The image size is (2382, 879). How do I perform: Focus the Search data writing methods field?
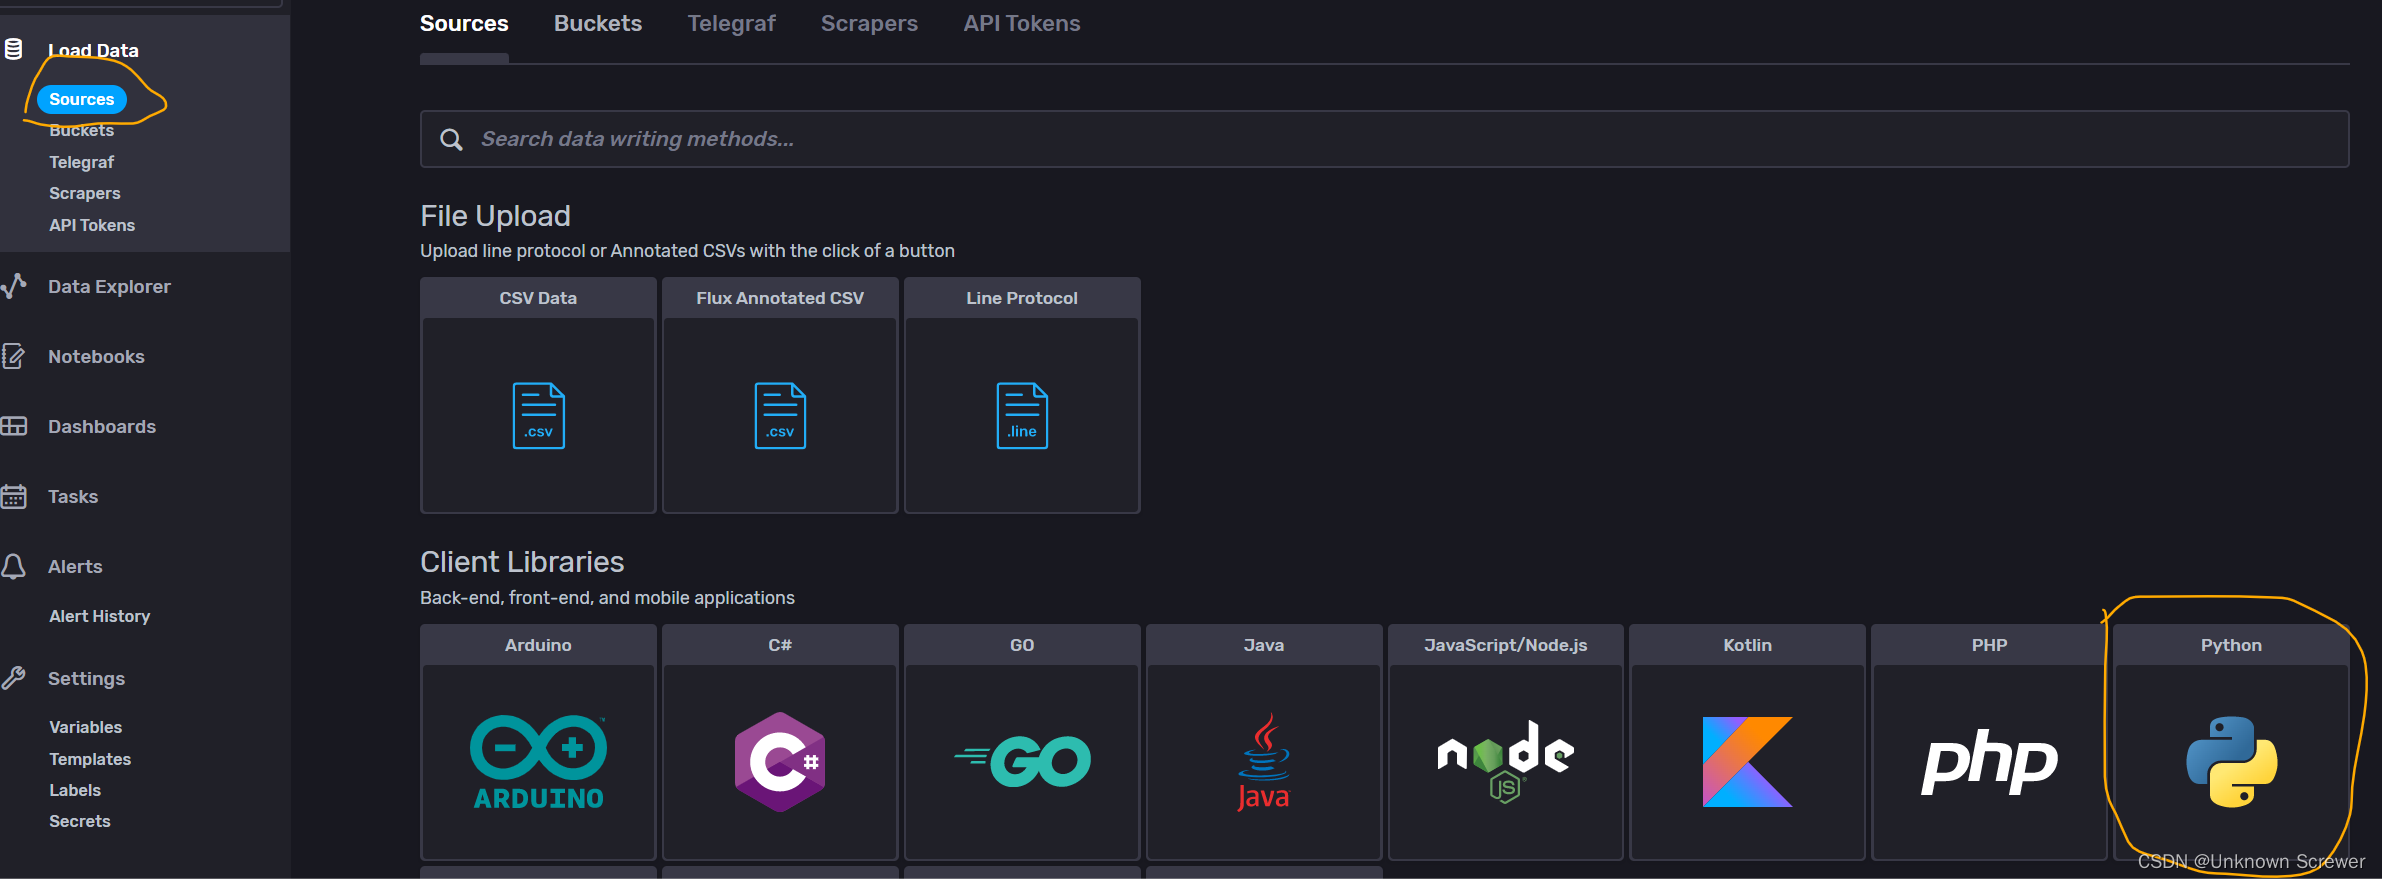(x=1384, y=139)
